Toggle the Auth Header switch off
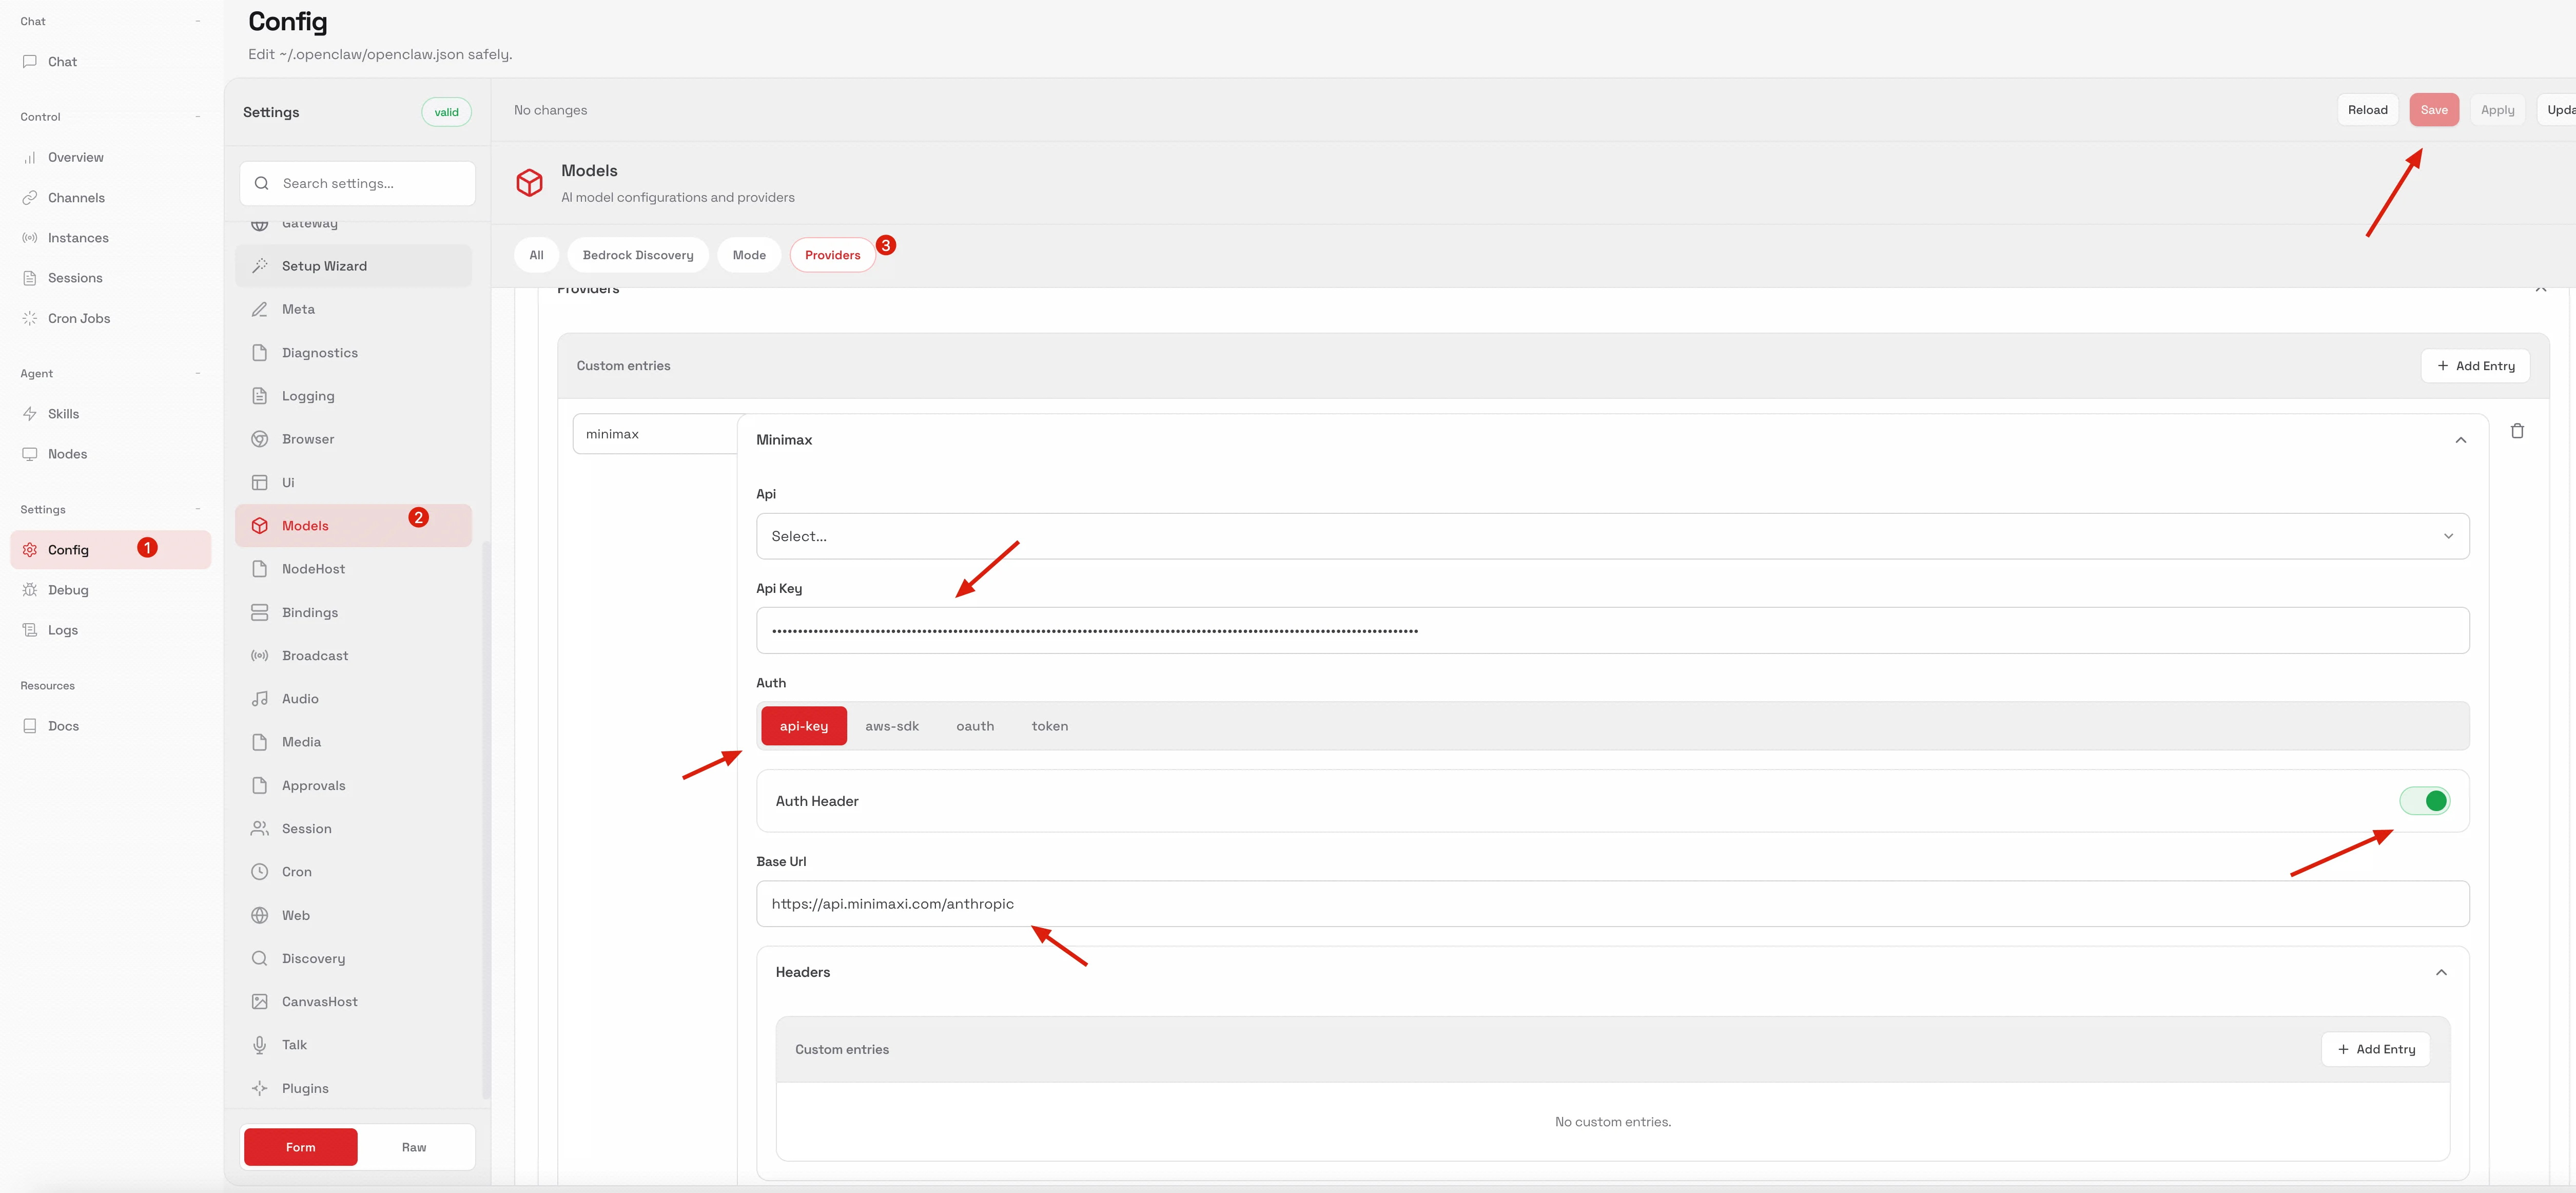The image size is (2576, 1193). point(2424,801)
